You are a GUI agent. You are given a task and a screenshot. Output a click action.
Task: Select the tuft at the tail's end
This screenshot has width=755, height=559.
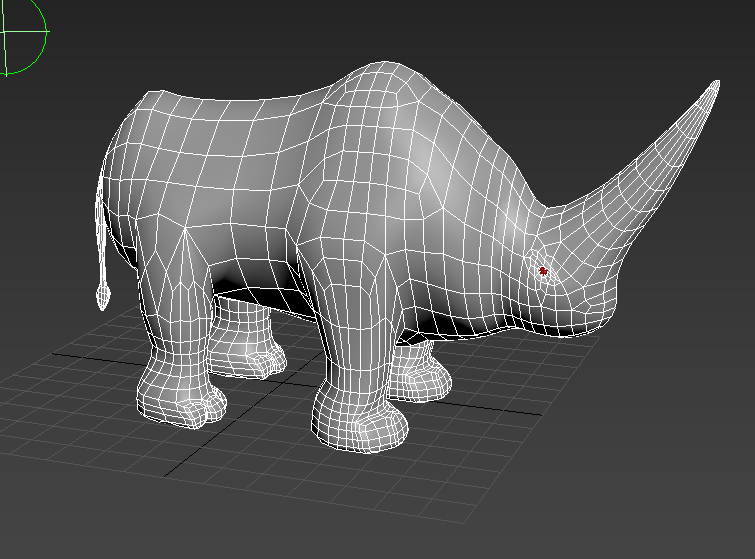coord(102,296)
